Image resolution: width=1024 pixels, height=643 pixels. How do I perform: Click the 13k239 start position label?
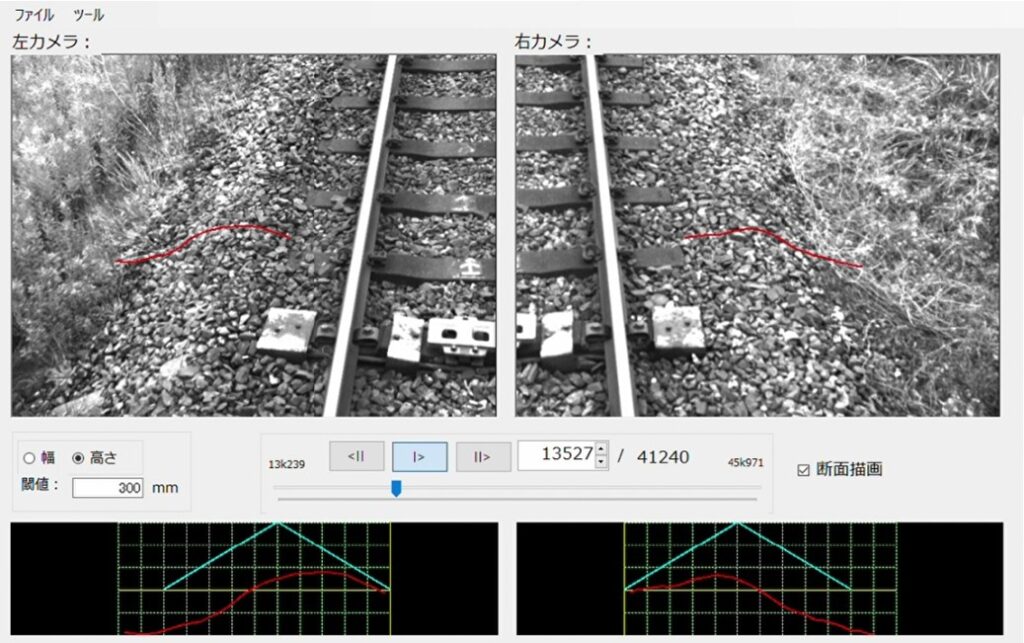pyautogui.click(x=286, y=464)
